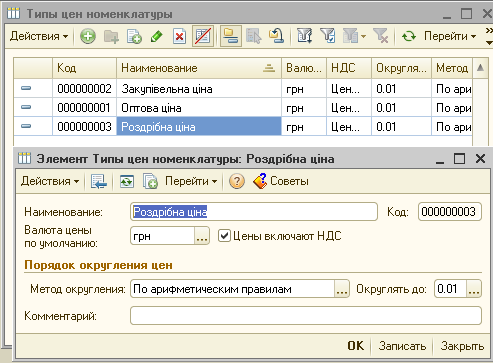The image size is (493, 363).
Task: Click the Записать button
Action: 402,346
